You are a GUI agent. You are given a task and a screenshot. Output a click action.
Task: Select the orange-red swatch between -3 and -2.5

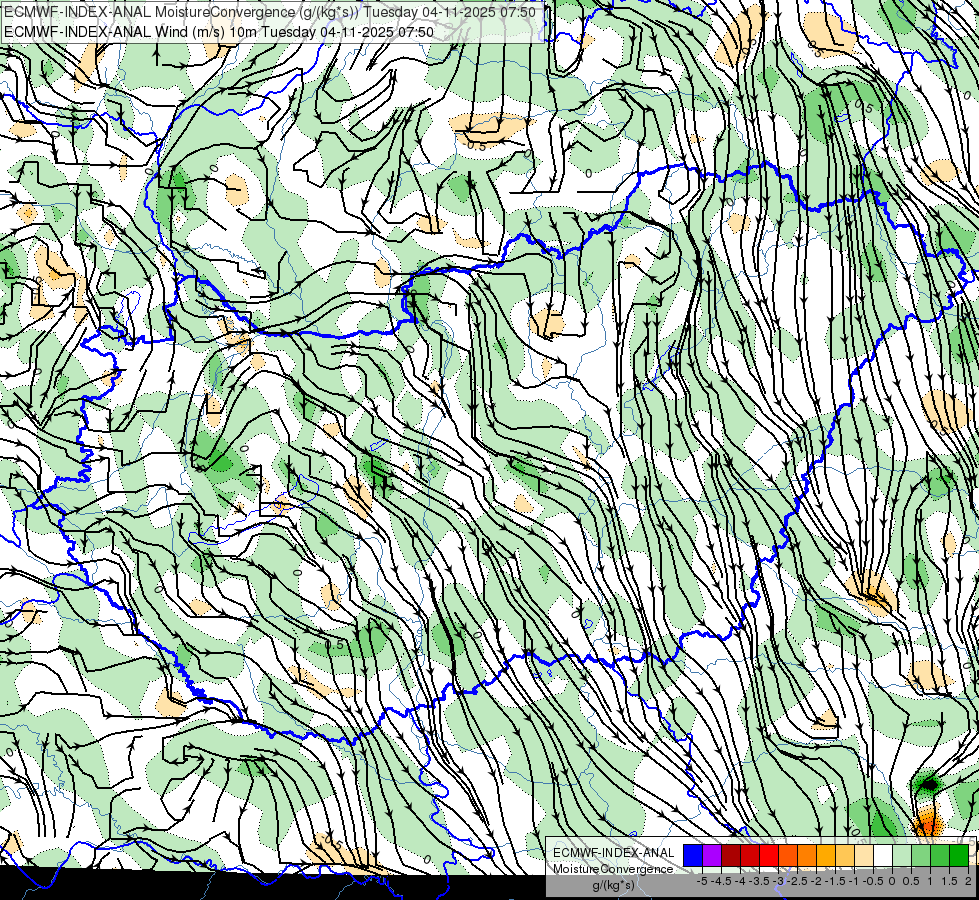788,855
